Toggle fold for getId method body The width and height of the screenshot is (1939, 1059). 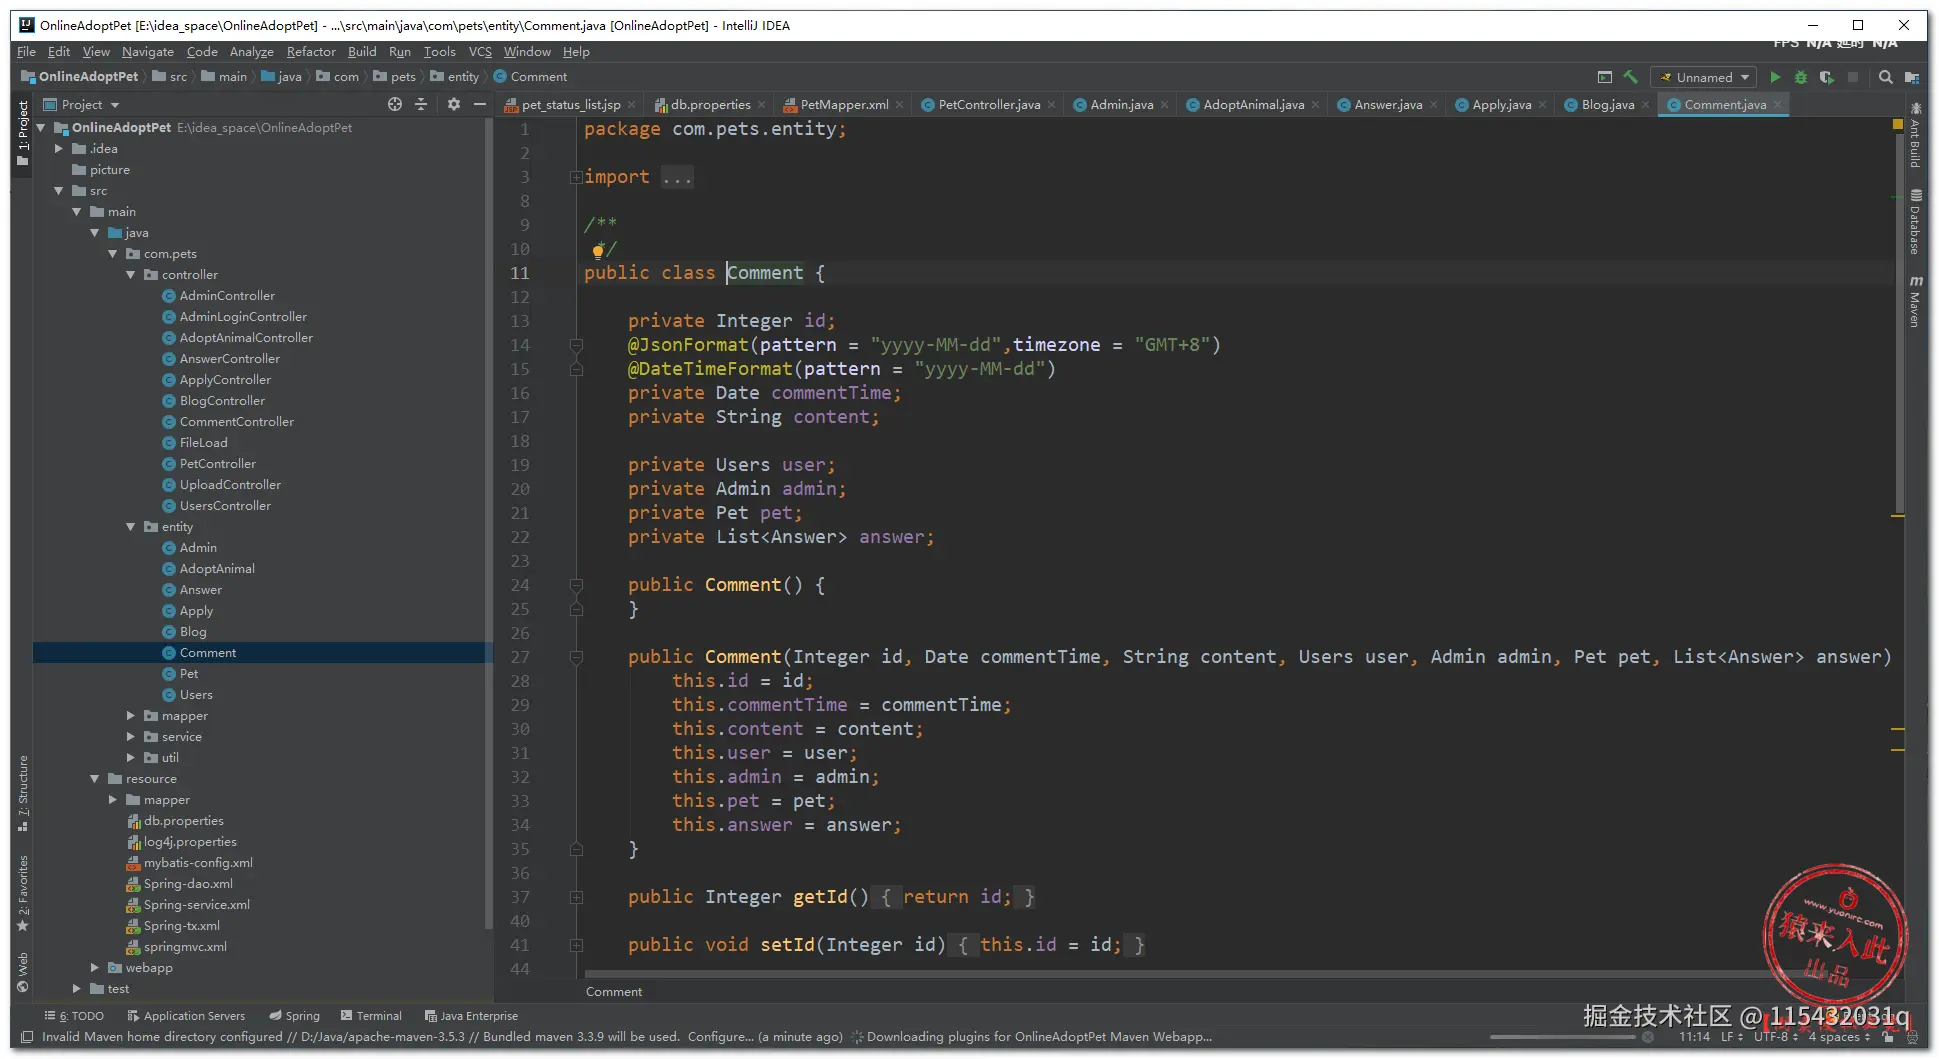point(576,897)
